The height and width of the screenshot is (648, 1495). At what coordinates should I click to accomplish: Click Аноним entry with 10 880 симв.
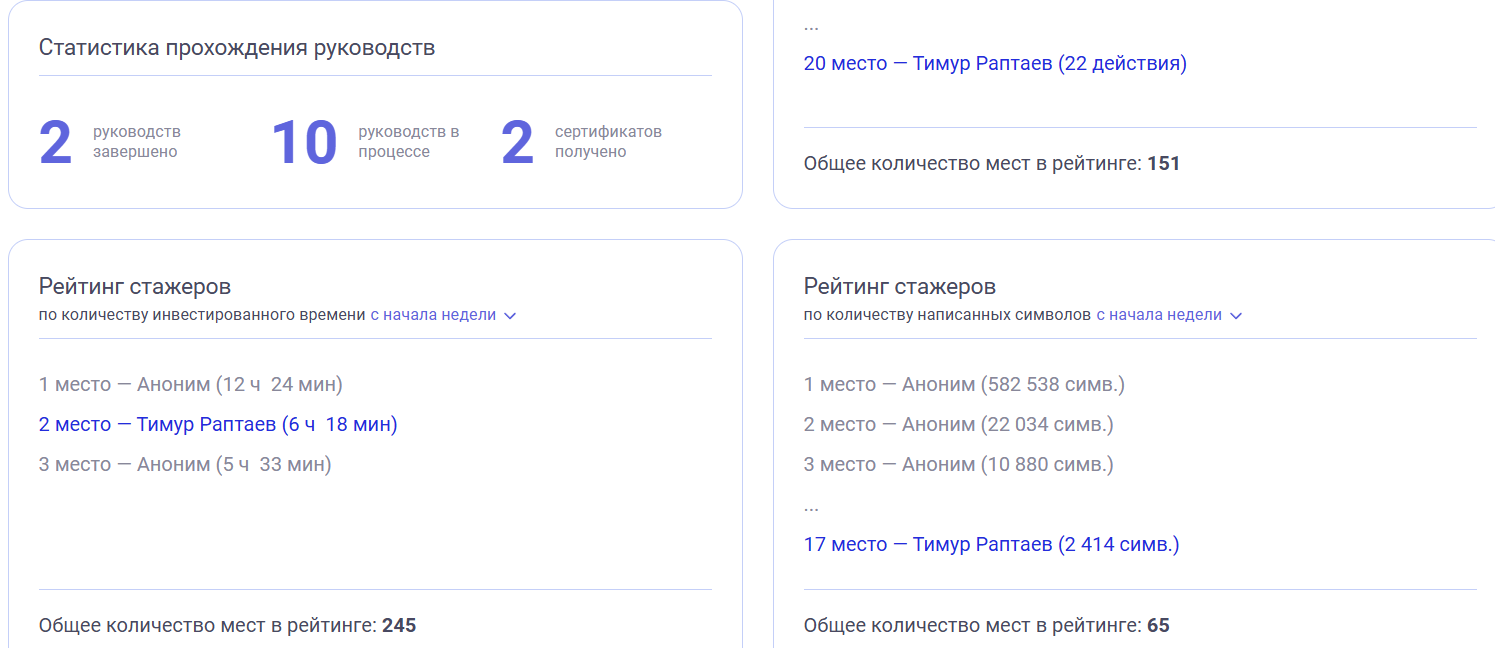coord(958,465)
